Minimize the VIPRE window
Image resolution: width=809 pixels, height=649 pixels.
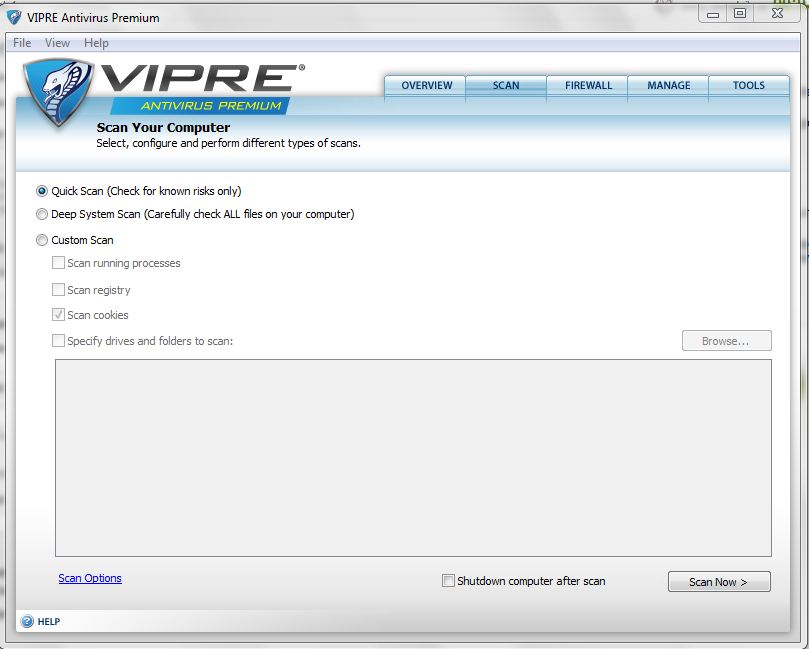tap(713, 14)
